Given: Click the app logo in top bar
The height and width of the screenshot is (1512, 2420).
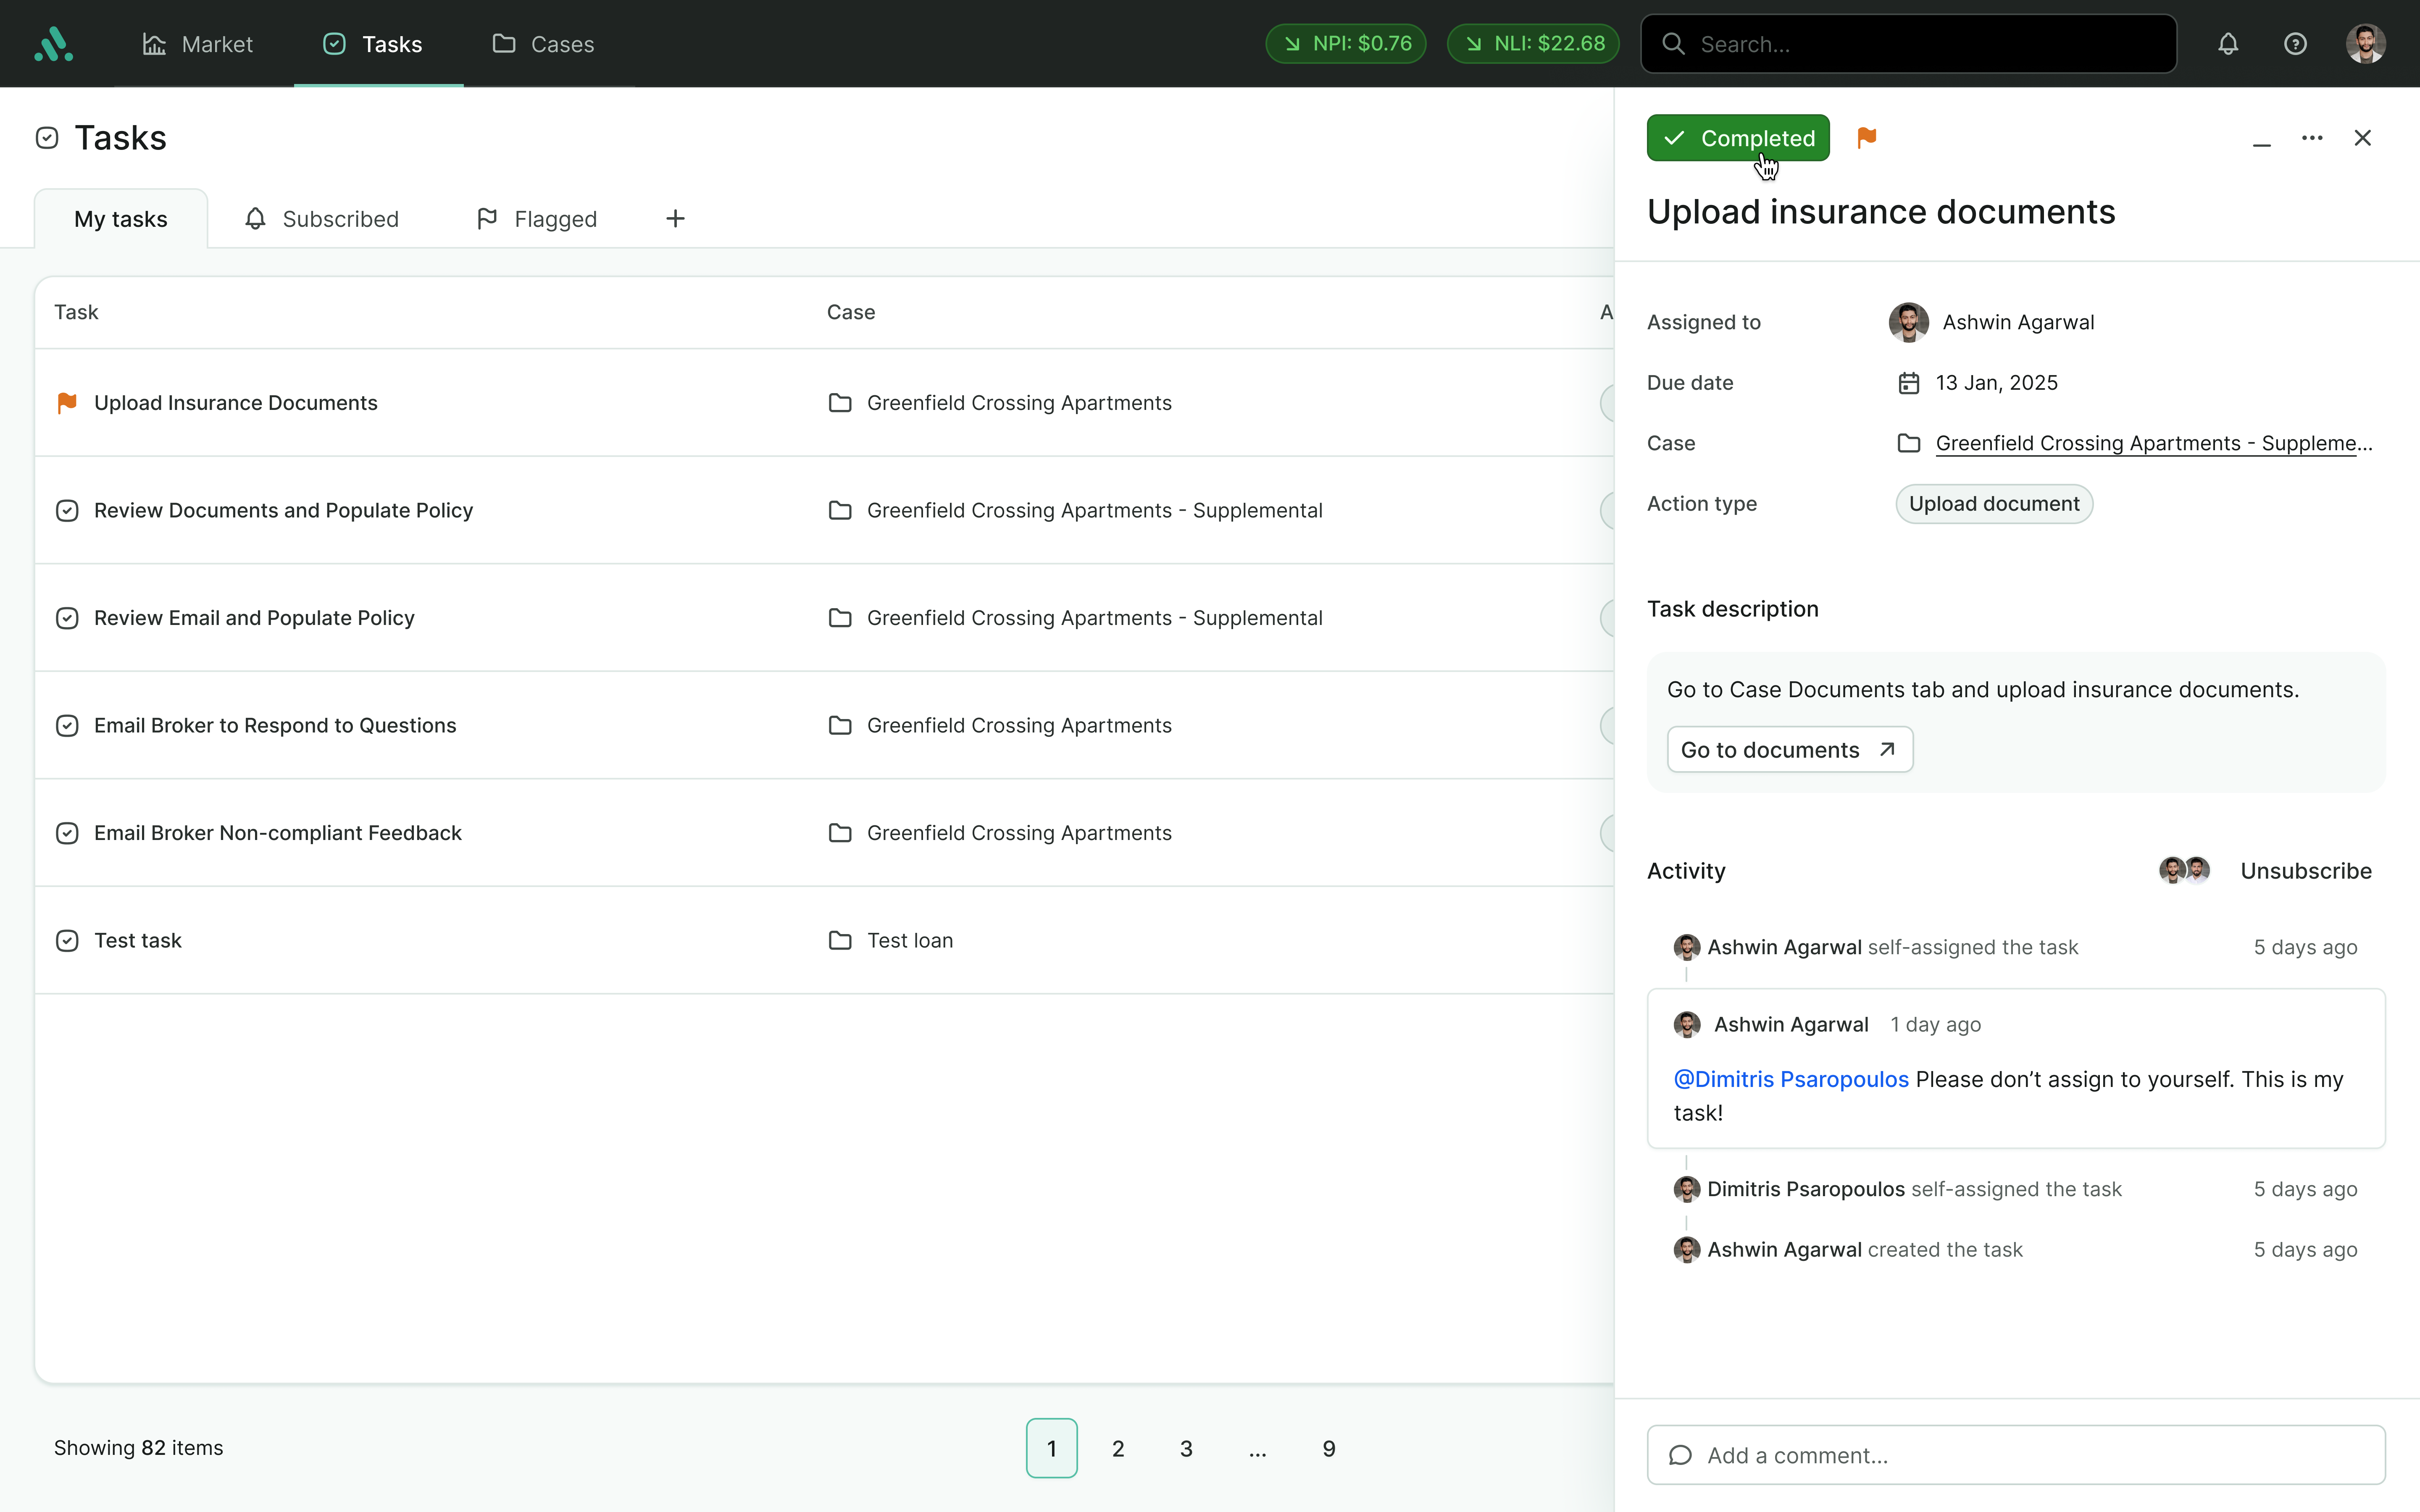Looking at the screenshot, I should point(54,44).
